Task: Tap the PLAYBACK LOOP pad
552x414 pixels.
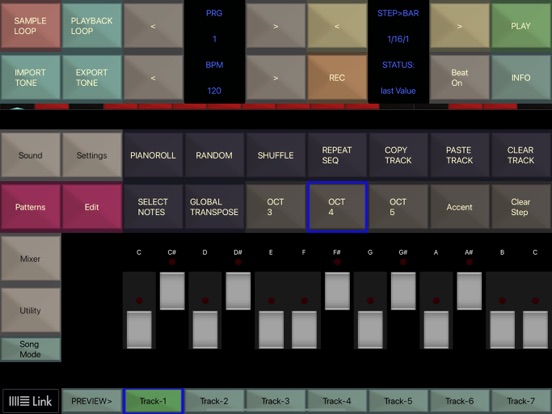Action: click(92, 26)
